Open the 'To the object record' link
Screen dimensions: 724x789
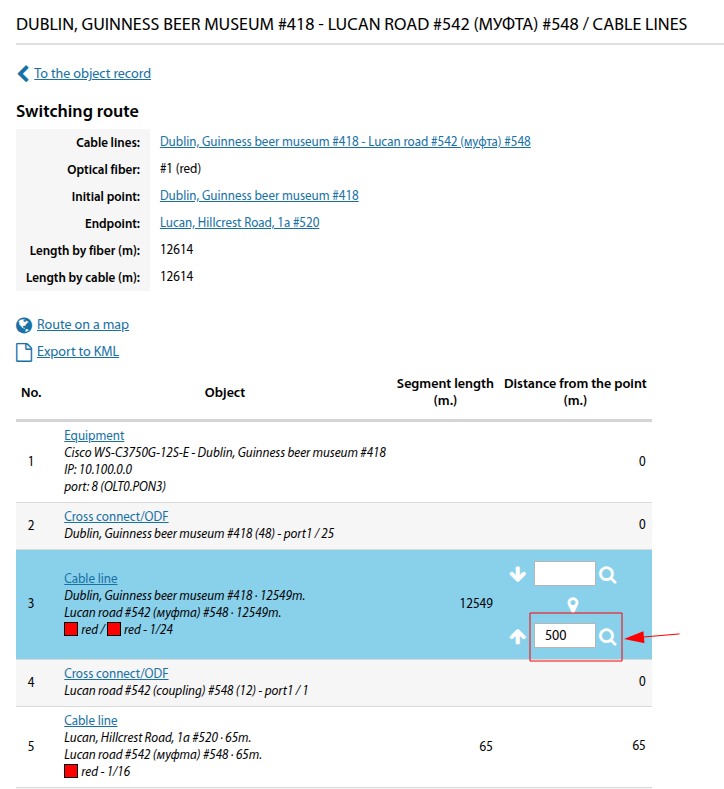coord(92,73)
